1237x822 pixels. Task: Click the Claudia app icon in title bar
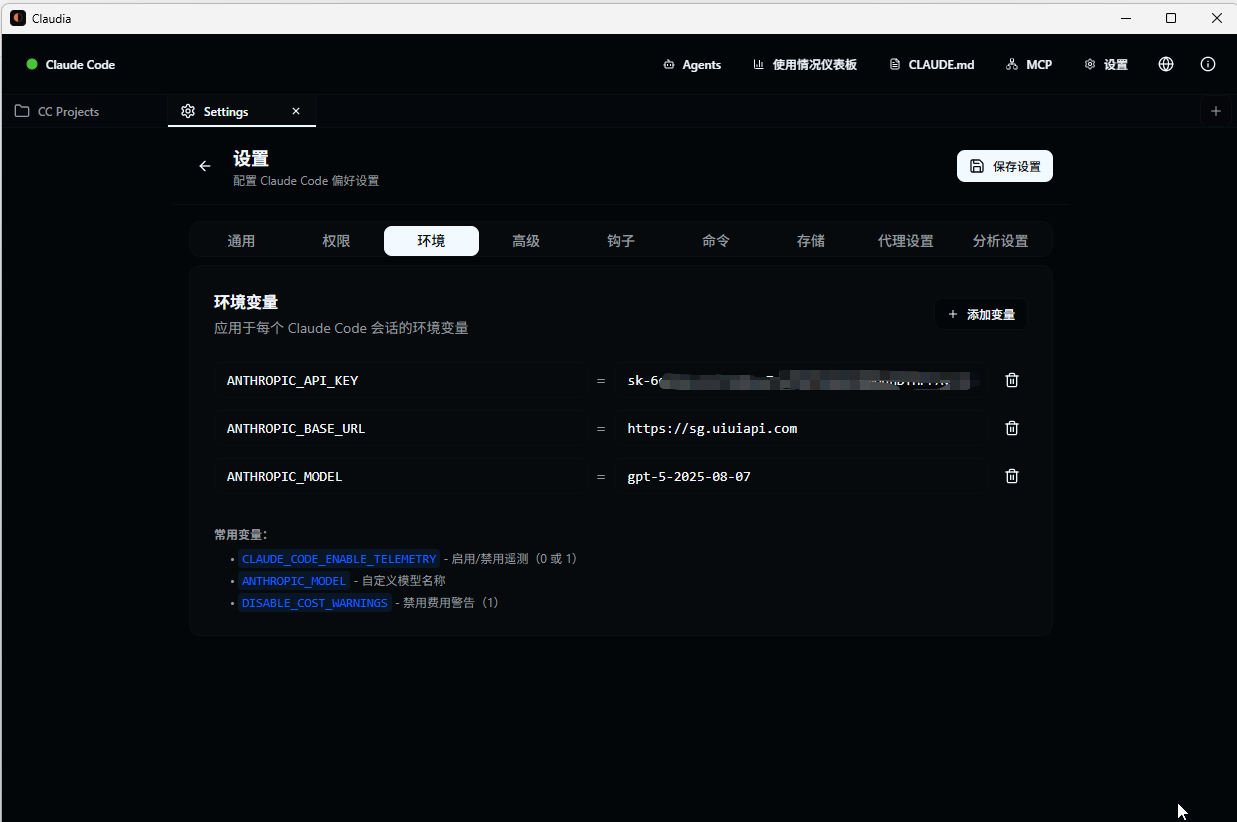pos(18,18)
